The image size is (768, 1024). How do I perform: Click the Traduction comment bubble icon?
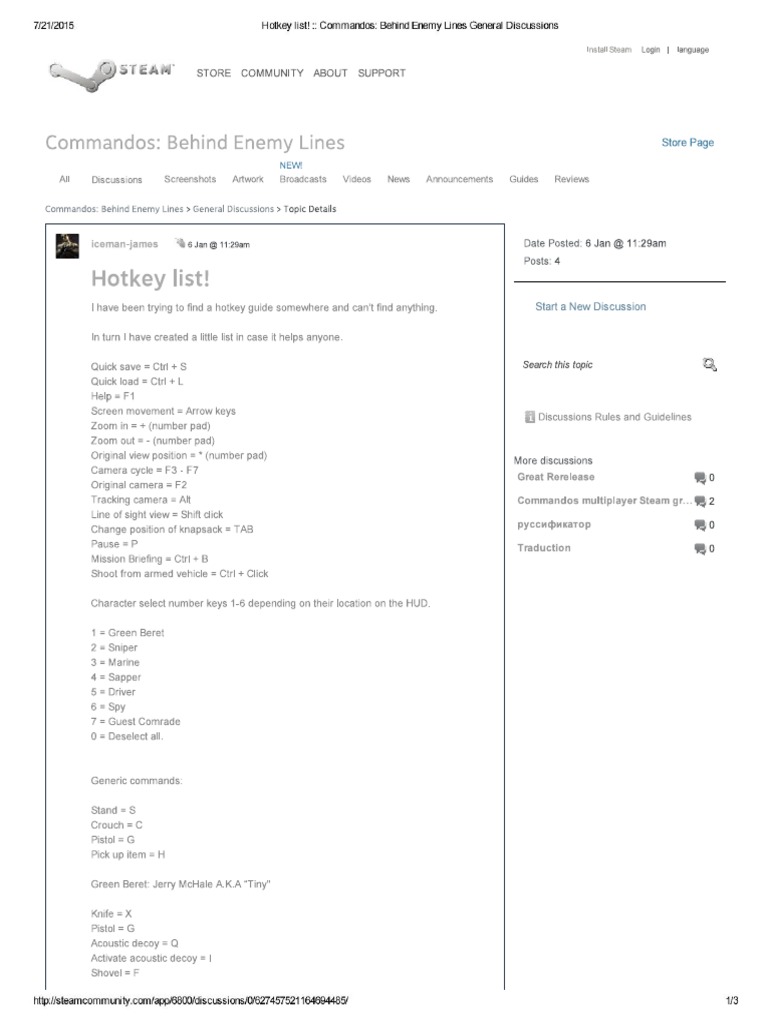click(x=699, y=549)
